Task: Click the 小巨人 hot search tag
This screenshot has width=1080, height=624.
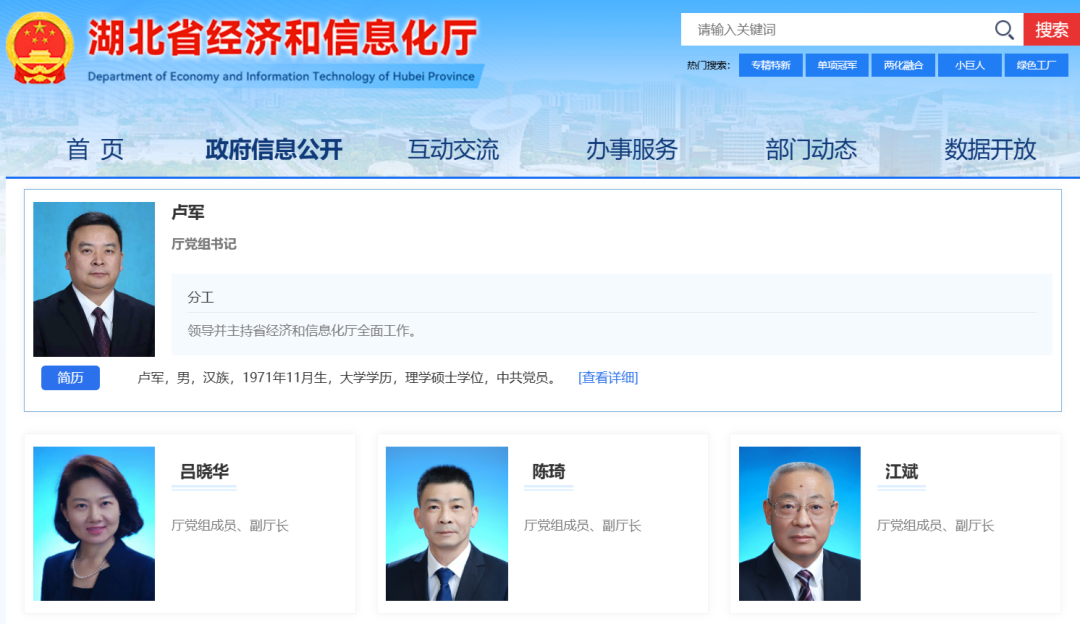Action: point(970,66)
